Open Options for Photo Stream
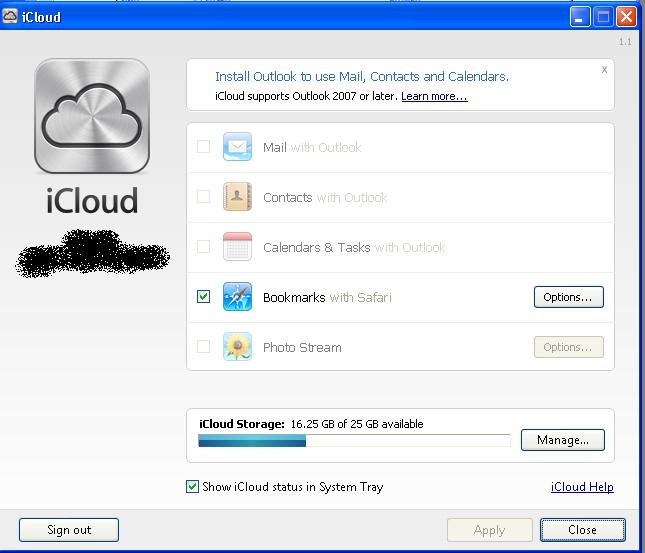This screenshot has height=553, width=645. 568,347
